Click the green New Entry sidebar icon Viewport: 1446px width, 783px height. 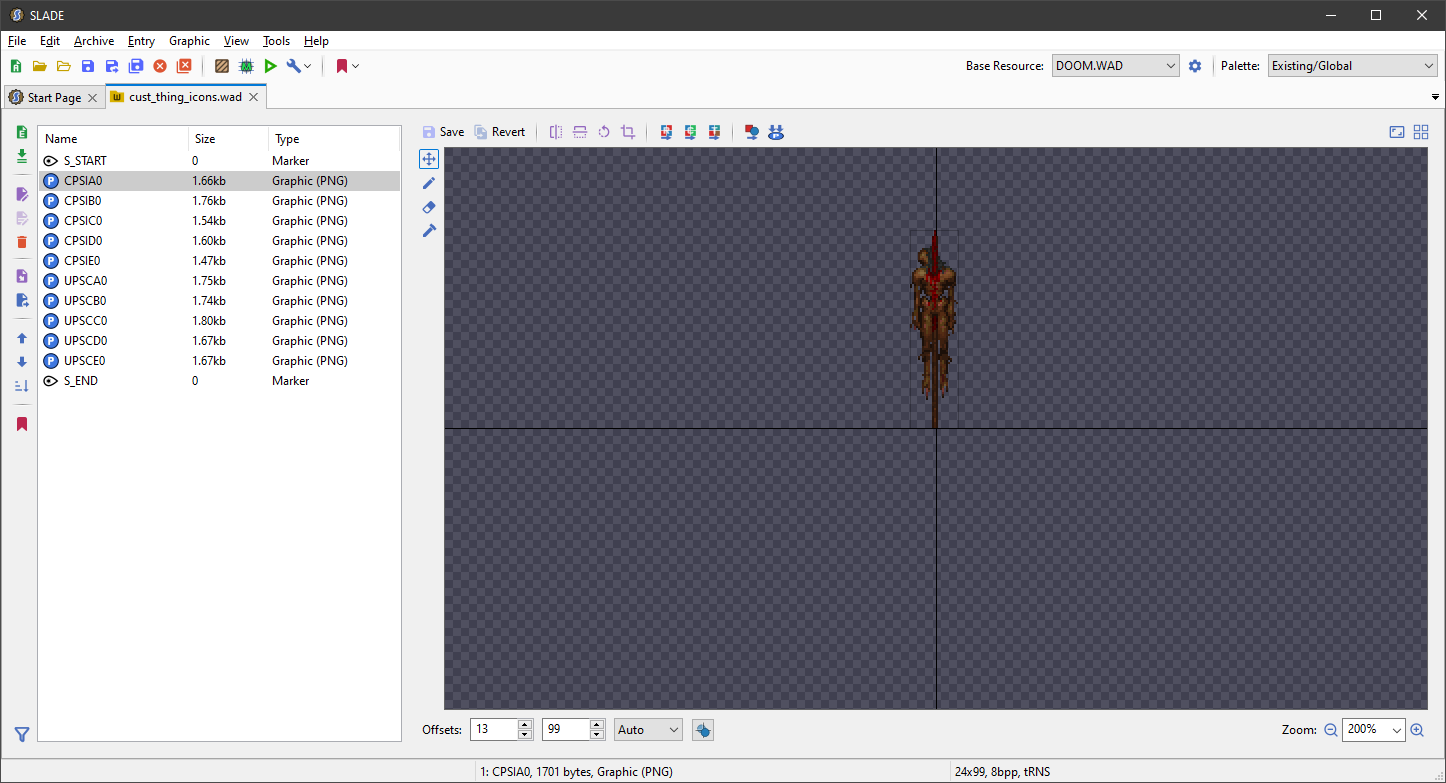click(22, 132)
